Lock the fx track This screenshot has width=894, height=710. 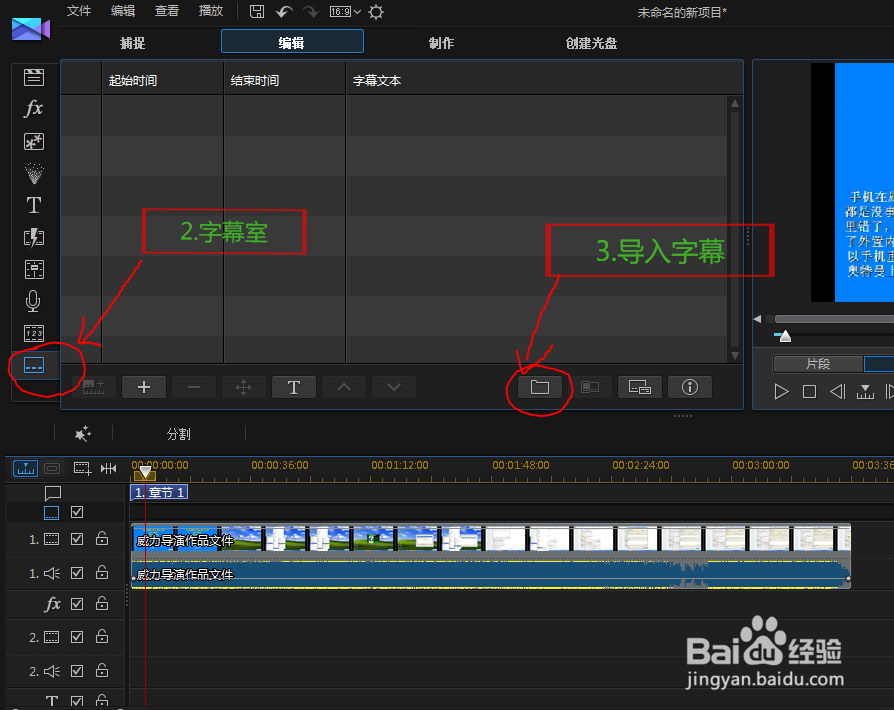102,603
